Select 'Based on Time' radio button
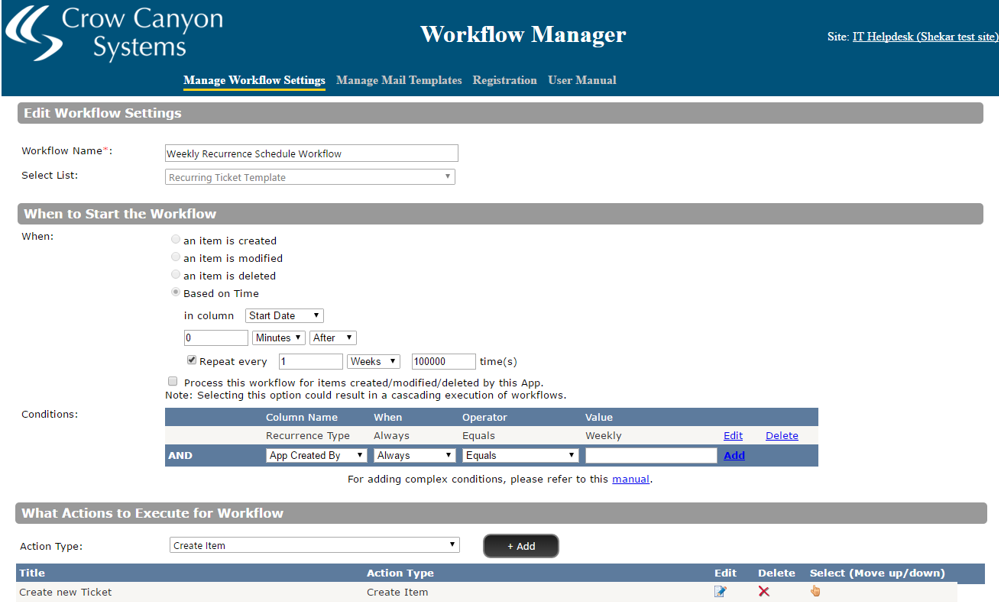 point(175,292)
